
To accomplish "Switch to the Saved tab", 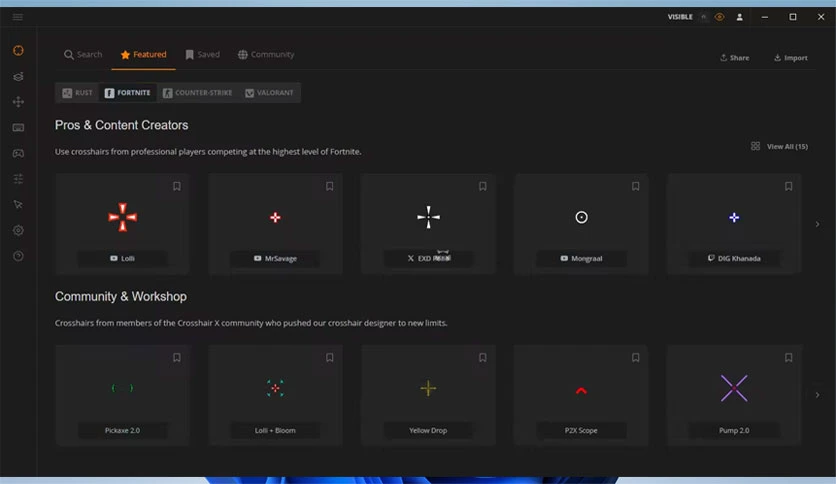I will coord(203,54).
